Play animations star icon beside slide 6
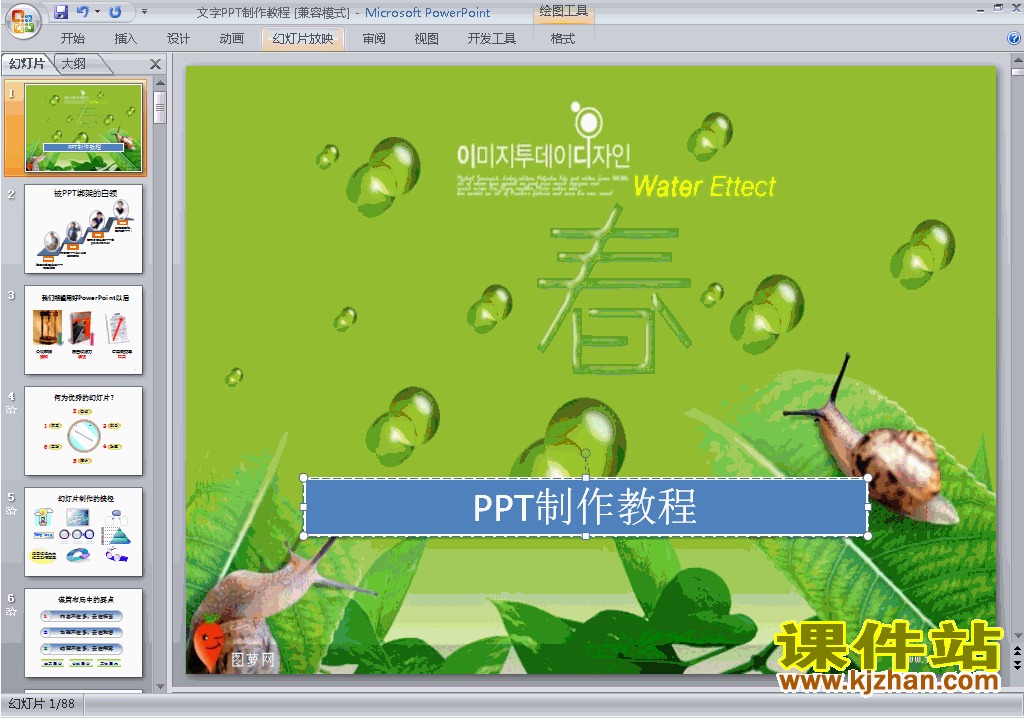 pyautogui.click(x=11, y=612)
